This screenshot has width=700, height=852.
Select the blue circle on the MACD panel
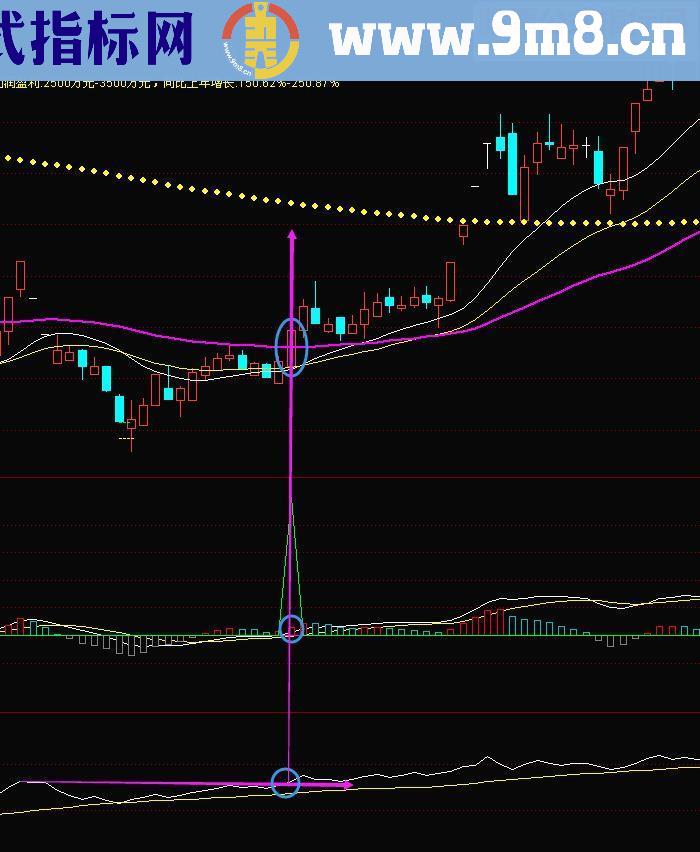291,629
